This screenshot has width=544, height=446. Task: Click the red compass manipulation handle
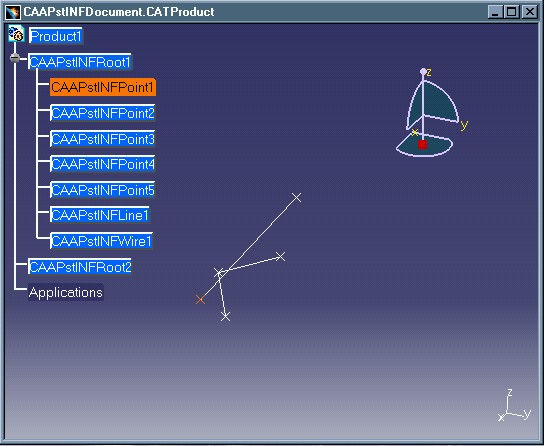coord(422,145)
